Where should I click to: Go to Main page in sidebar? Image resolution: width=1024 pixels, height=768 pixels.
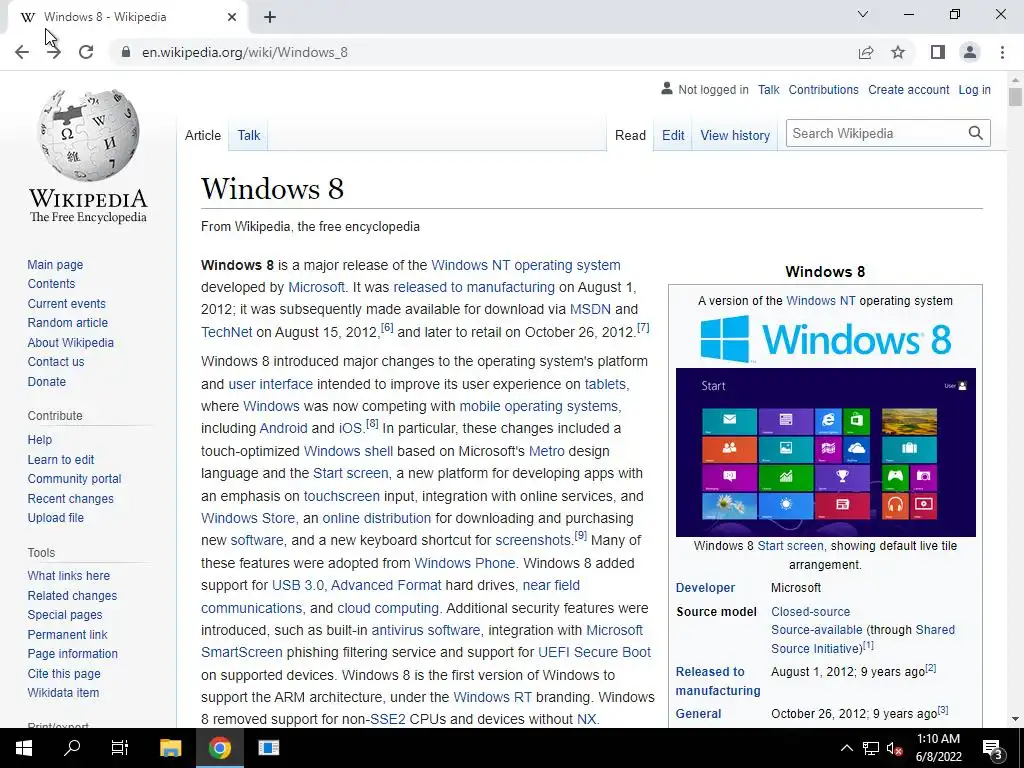pyautogui.click(x=55, y=264)
